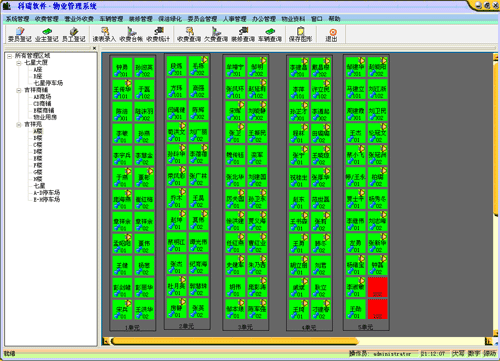The width and height of the screenshot is (500, 361).
Task: Collapse the 七星大厦 tree node
Action: tap(19, 63)
